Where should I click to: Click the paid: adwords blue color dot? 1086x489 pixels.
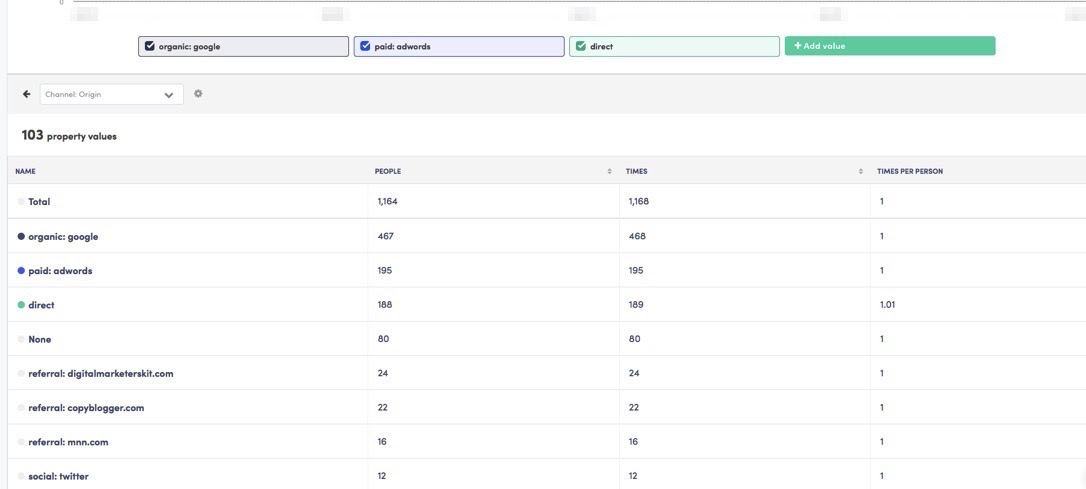[x=21, y=271]
